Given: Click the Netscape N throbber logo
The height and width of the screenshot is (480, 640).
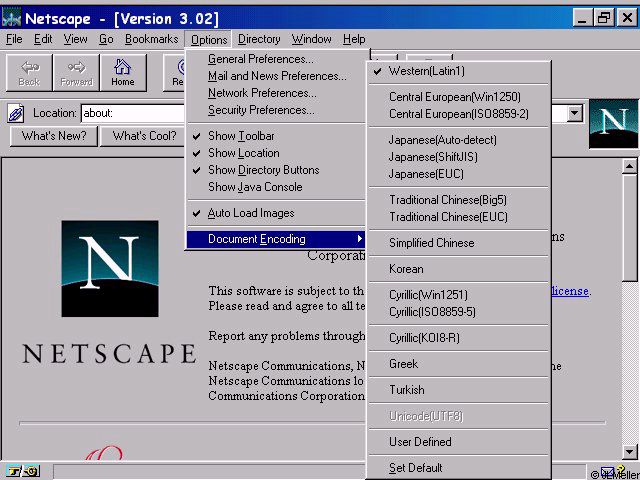Looking at the screenshot, I should tap(613, 123).
